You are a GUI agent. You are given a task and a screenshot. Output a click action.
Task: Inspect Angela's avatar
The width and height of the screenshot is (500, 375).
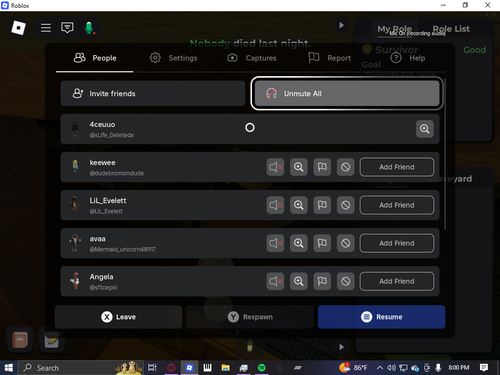(x=299, y=281)
